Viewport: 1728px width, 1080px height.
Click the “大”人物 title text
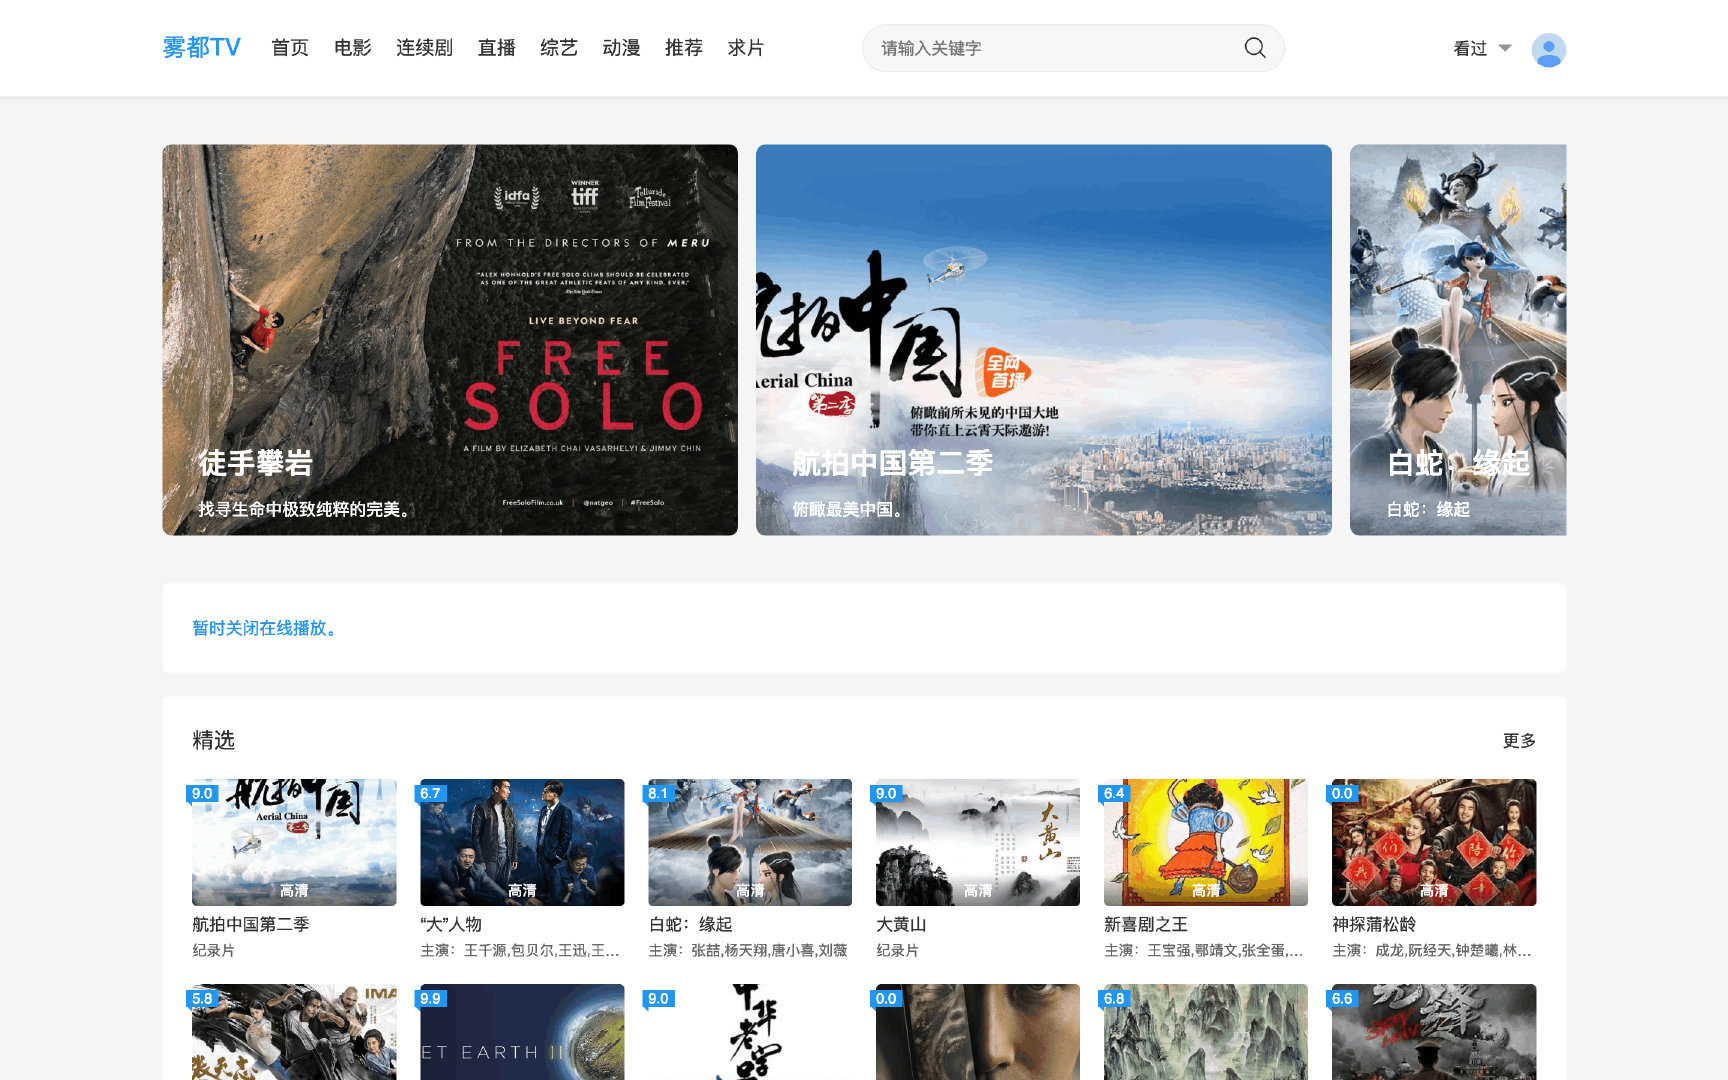pos(451,925)
